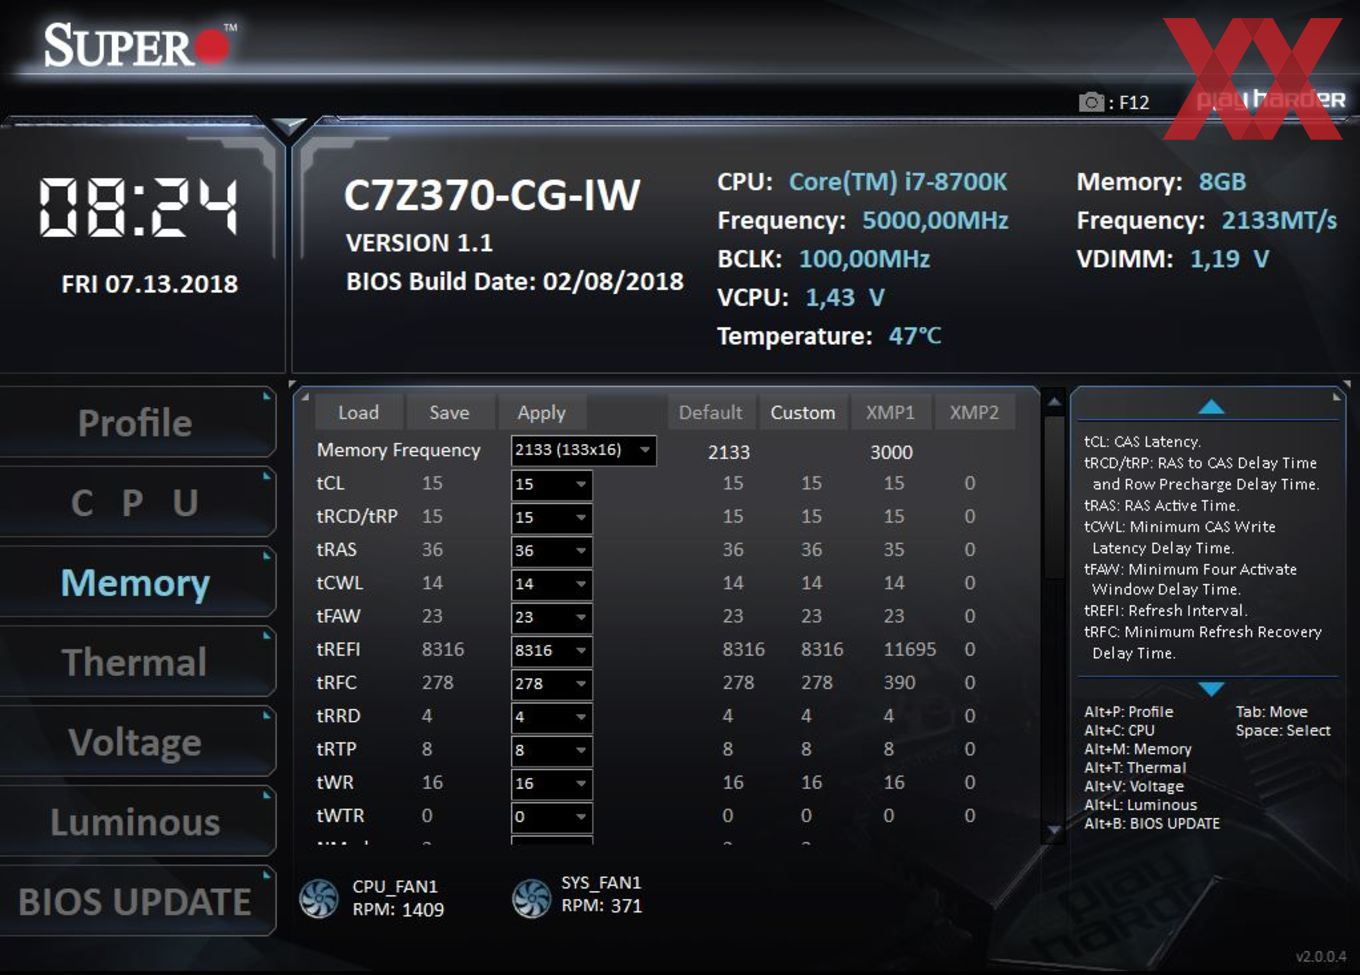Image resolution: width=1360 pixels, height=975 pixels.
Task: Click the SYS_FAN1 fan icon
Action: (x=532, y=898)
